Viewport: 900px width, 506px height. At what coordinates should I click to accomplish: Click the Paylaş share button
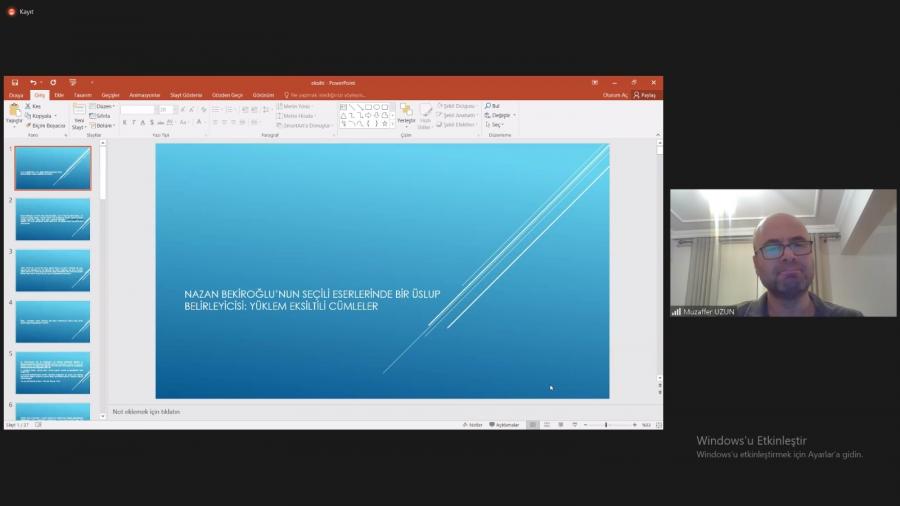click(x=645, y=95)
